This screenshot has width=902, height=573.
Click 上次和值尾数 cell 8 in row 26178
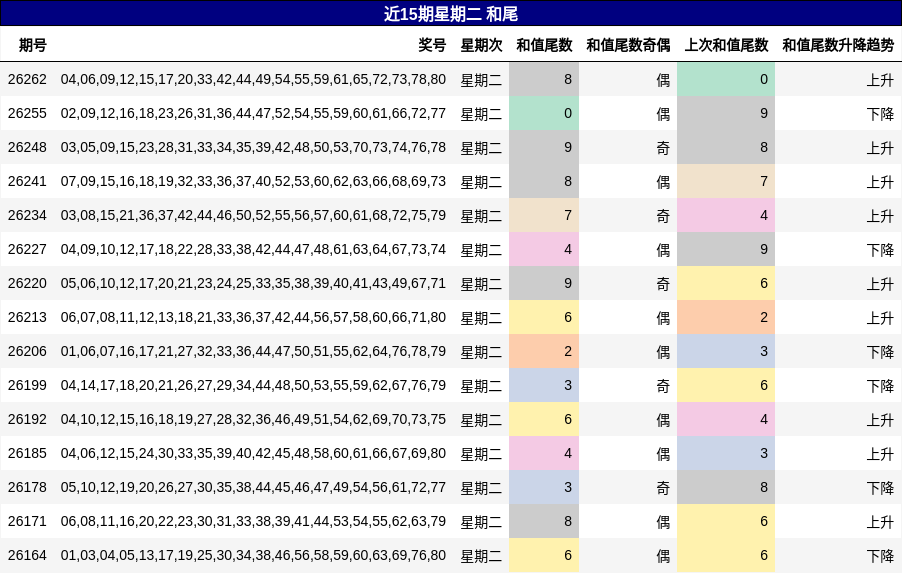point(726,487)
